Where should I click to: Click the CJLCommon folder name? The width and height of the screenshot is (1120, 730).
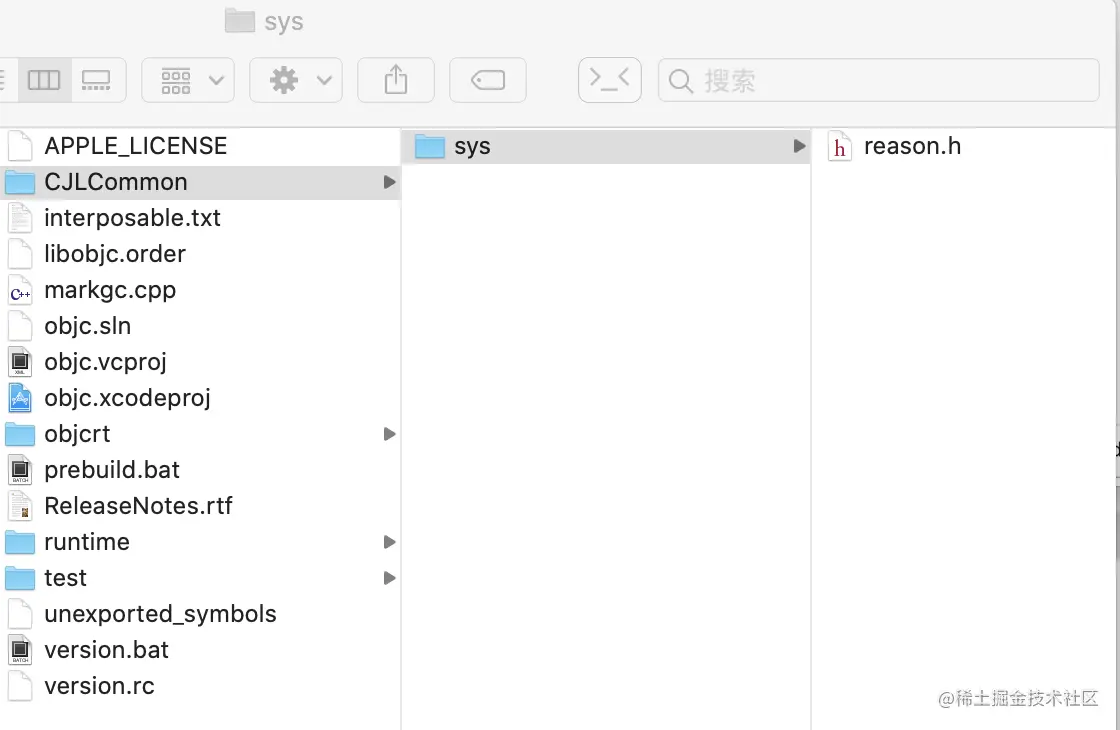(x=116, y=182)
